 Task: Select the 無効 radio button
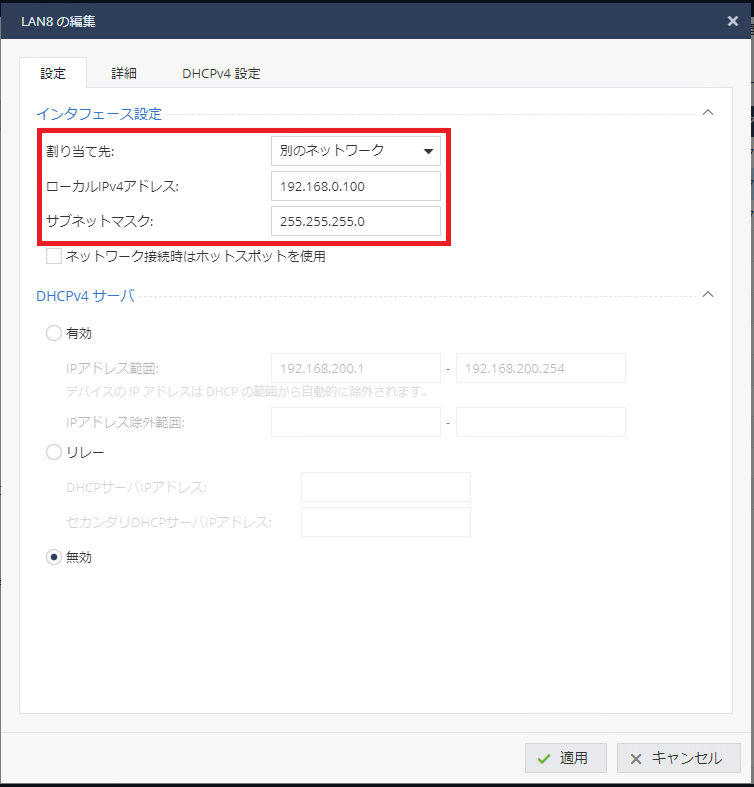pyautogui.click(x=54, y=557)
